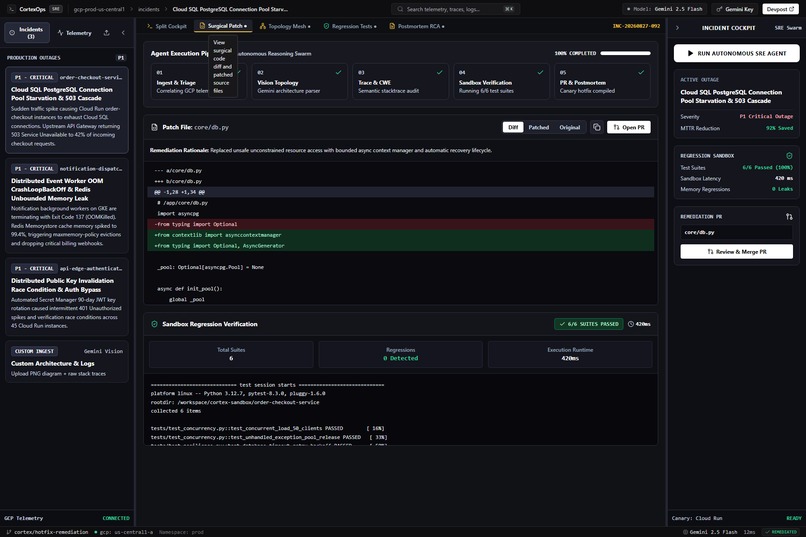This screenshot has height=537, width=806.
Task: Run the Autonomous SRE Agent
Action: pyautogui.click(x=737, y=53)
